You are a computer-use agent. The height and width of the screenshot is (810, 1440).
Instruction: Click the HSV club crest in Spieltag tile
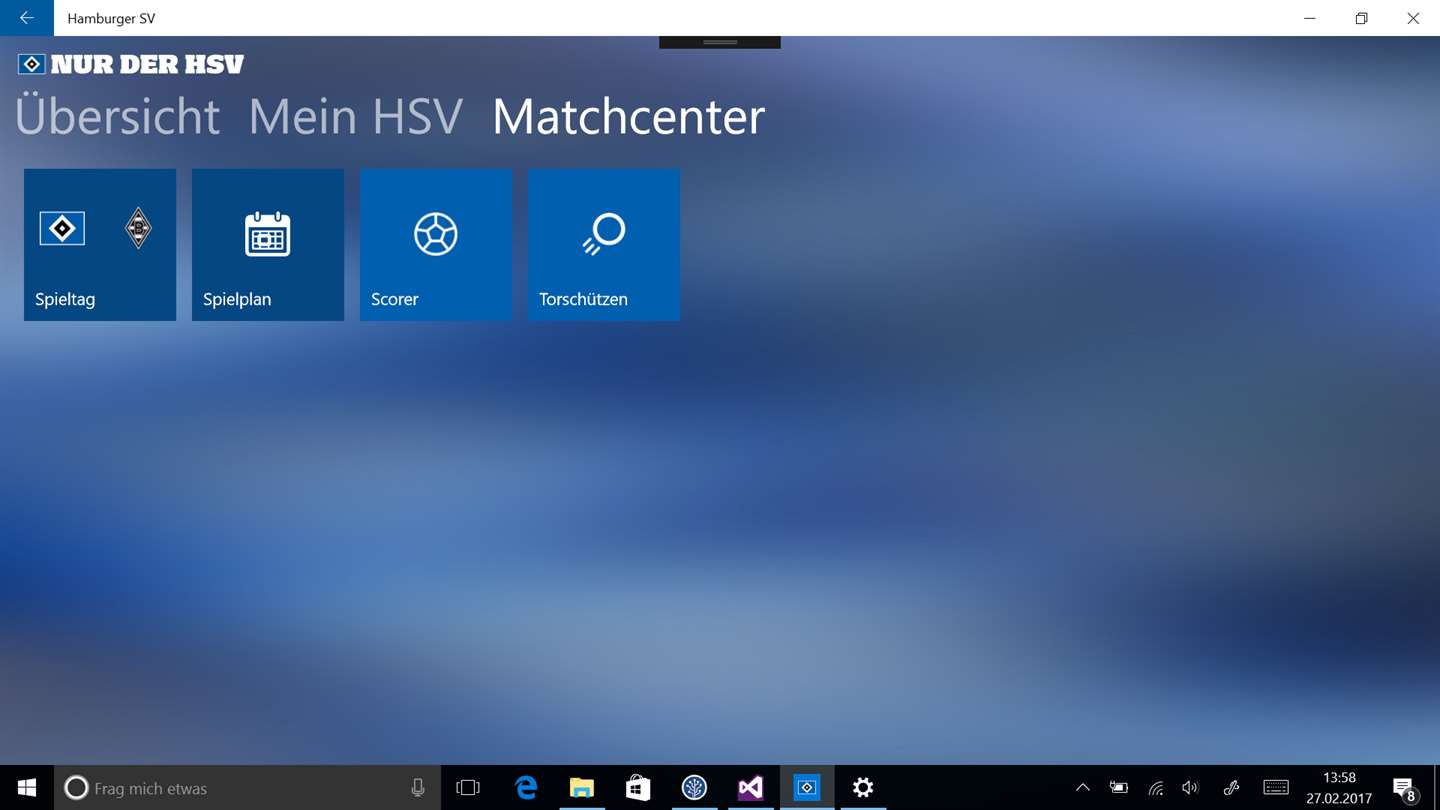62,229
